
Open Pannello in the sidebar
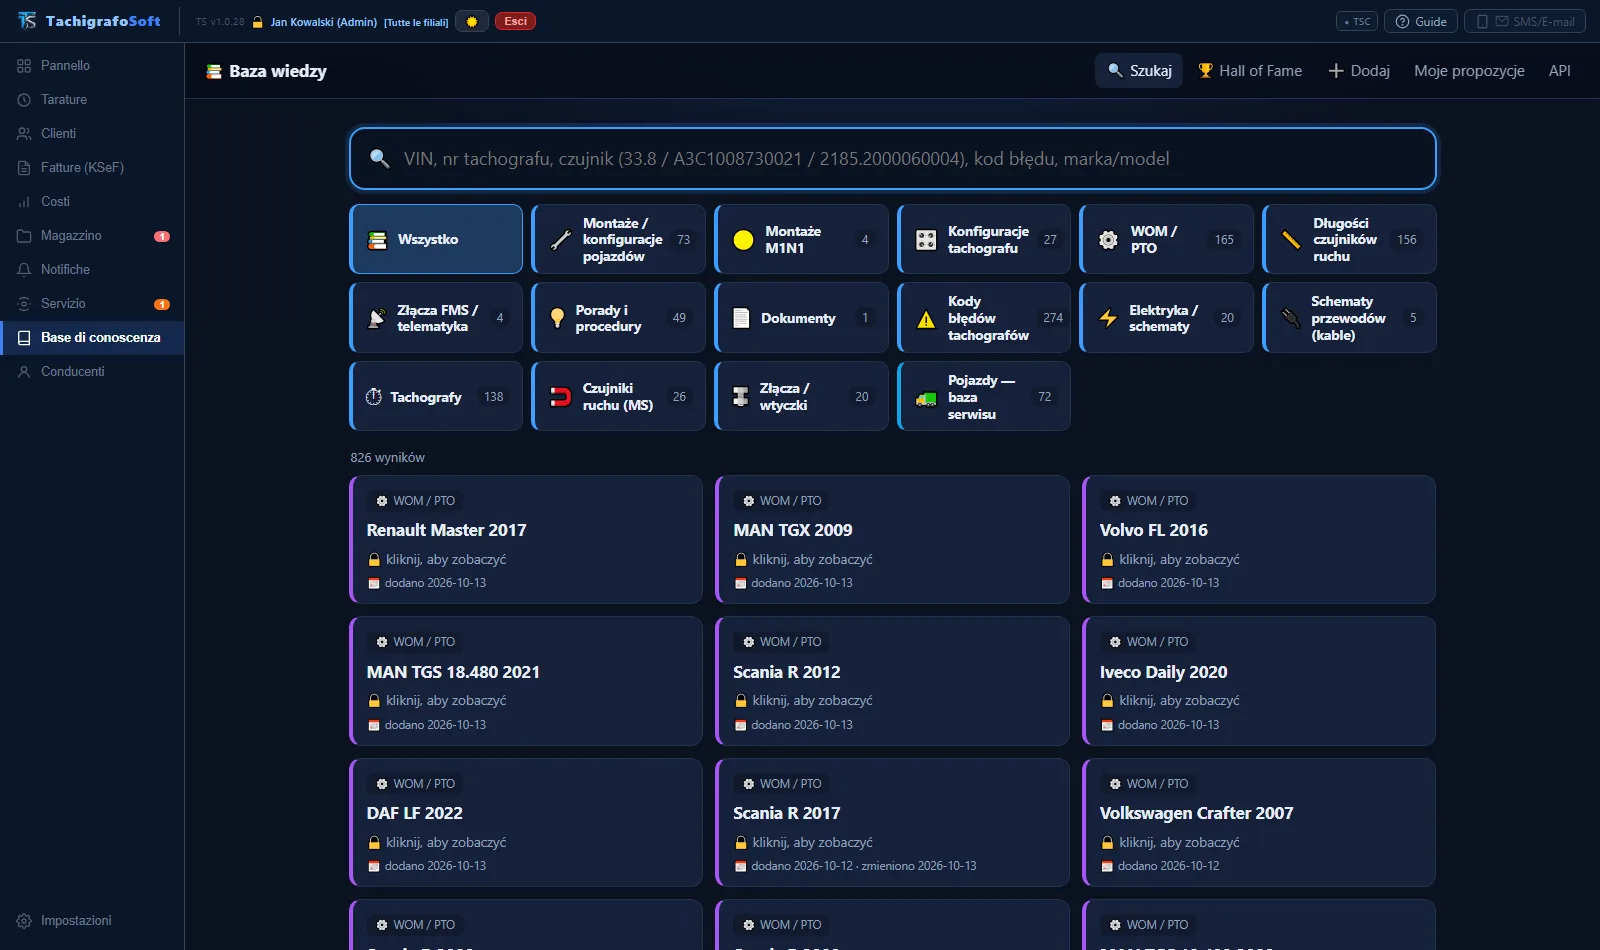pyautogui.click(x=92, y=65)
